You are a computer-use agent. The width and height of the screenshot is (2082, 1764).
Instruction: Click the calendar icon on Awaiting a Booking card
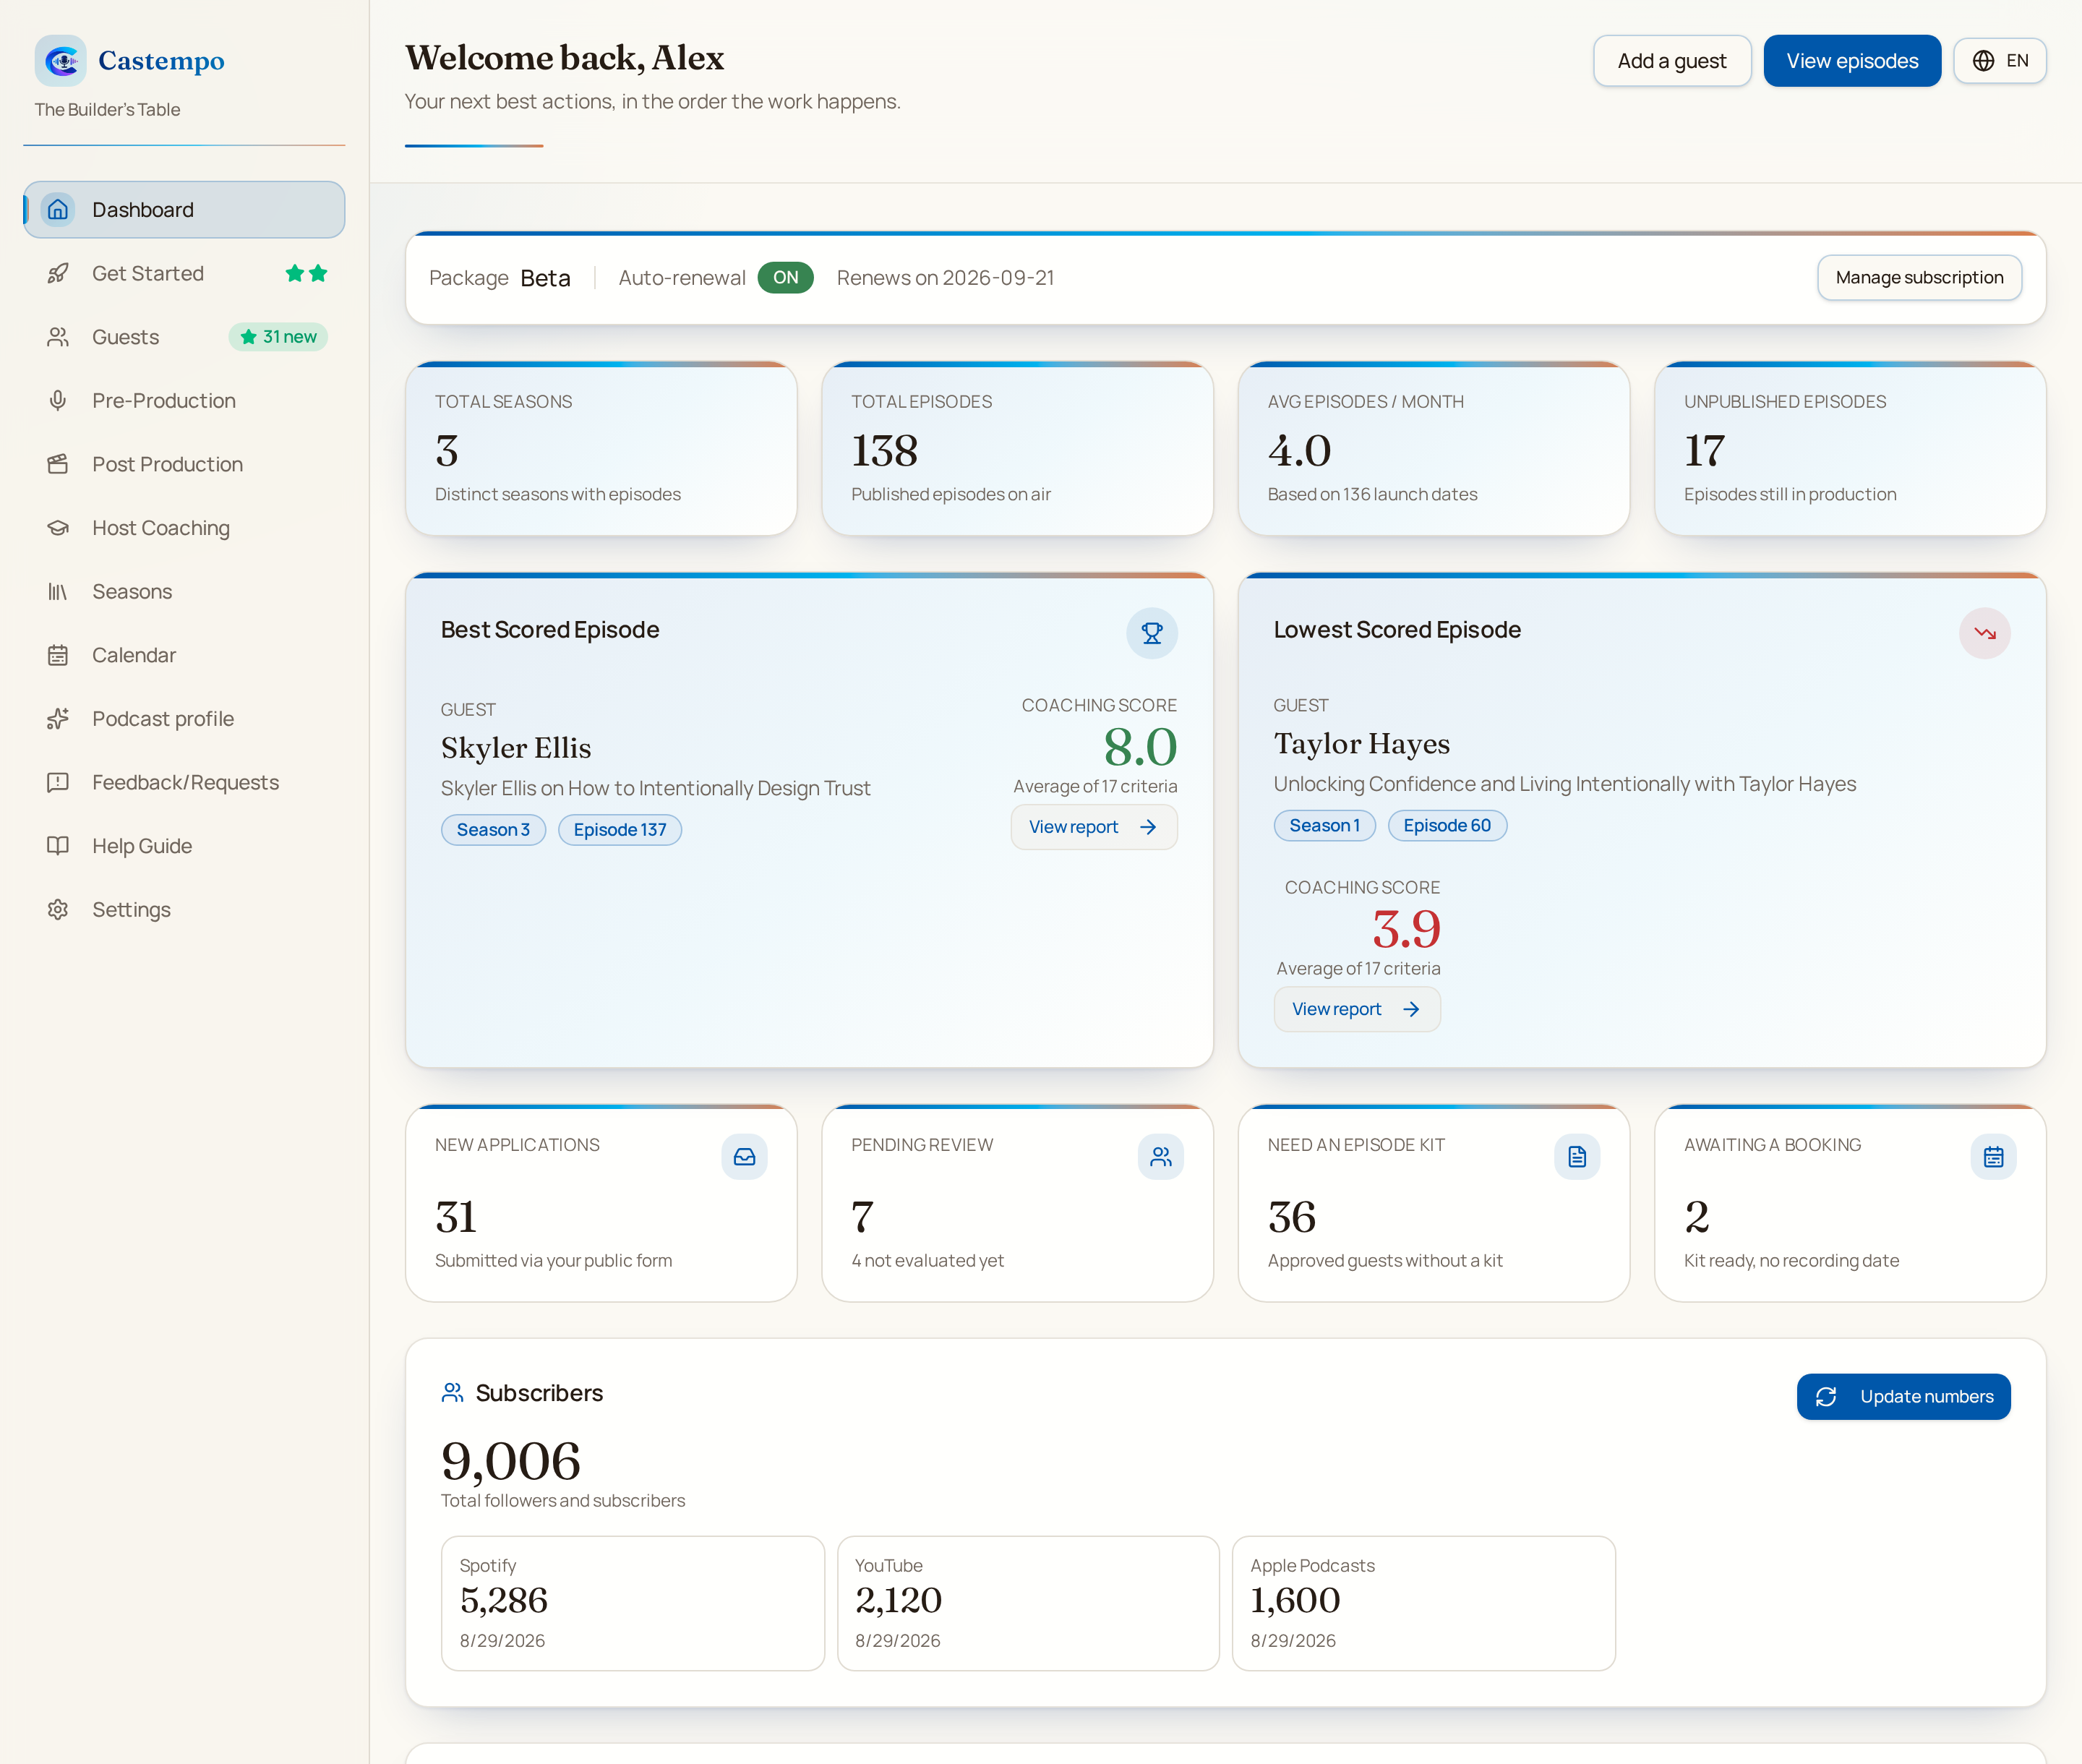coord(1993,1157)
